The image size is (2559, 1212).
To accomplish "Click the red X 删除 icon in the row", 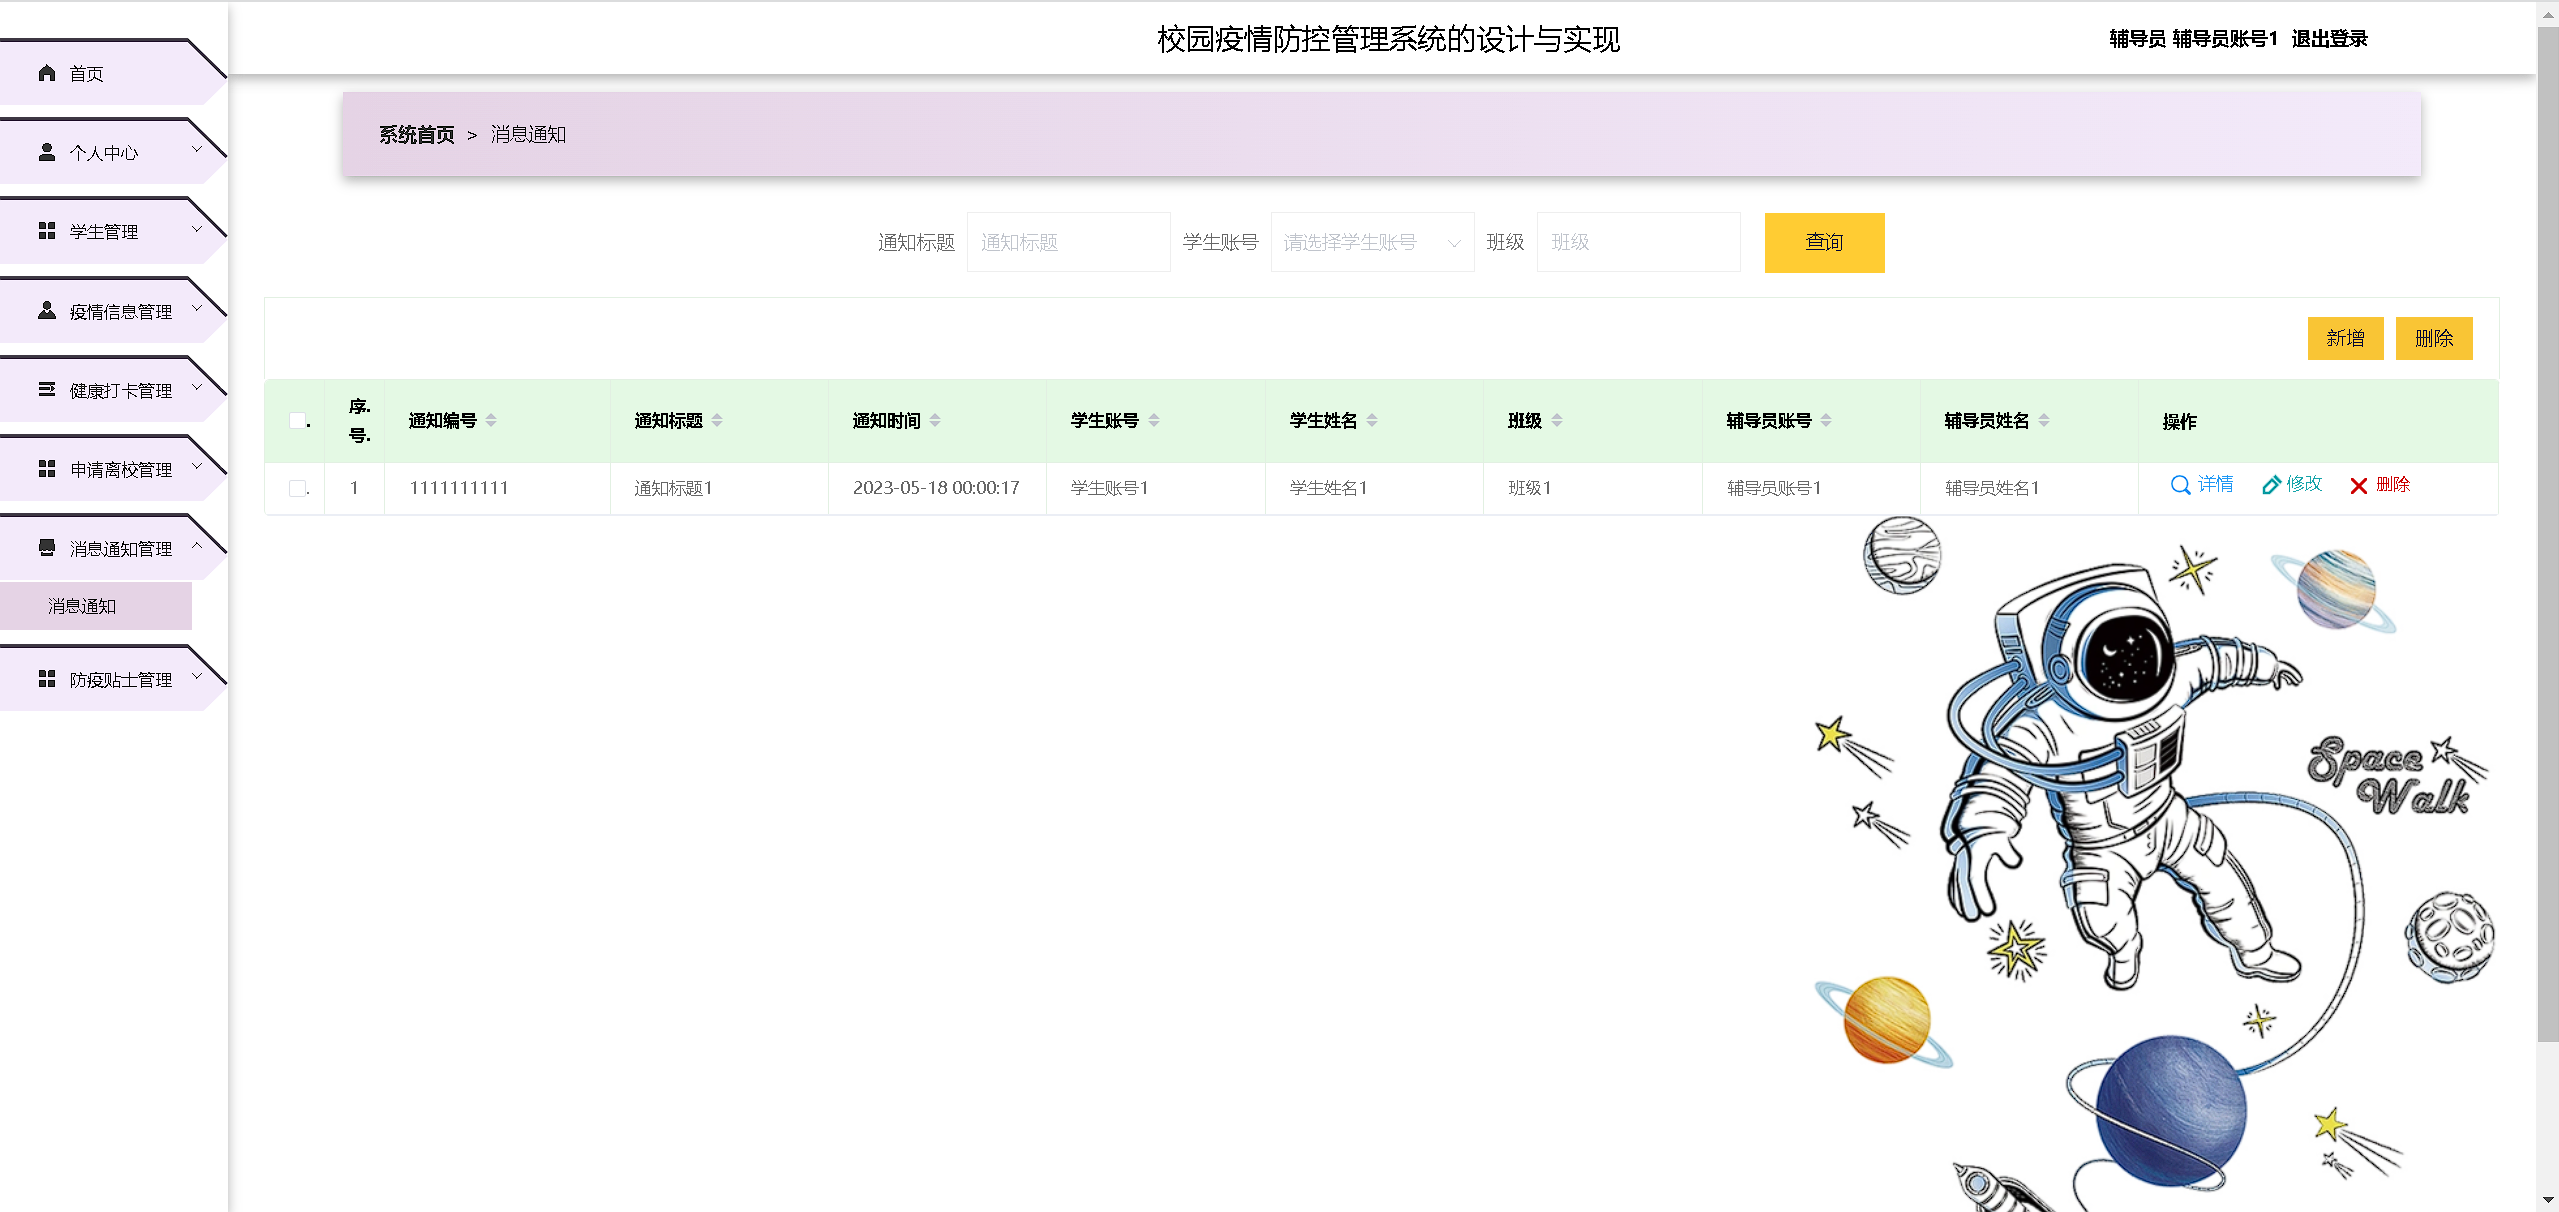I will click(x=2358, y=486).
